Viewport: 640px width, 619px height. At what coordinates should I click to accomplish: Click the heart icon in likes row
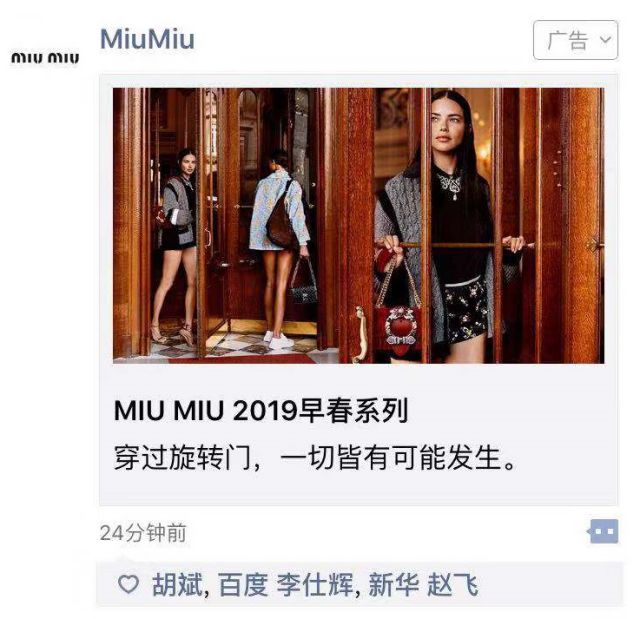click(129, 584)
